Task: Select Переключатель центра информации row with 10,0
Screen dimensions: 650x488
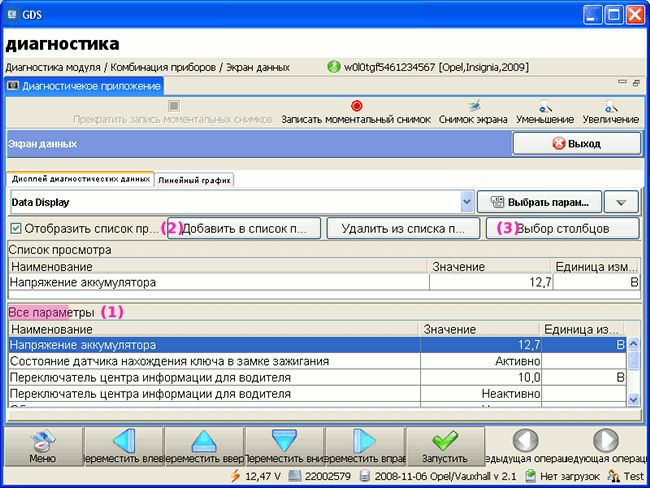Action: (x=317, y=377)
